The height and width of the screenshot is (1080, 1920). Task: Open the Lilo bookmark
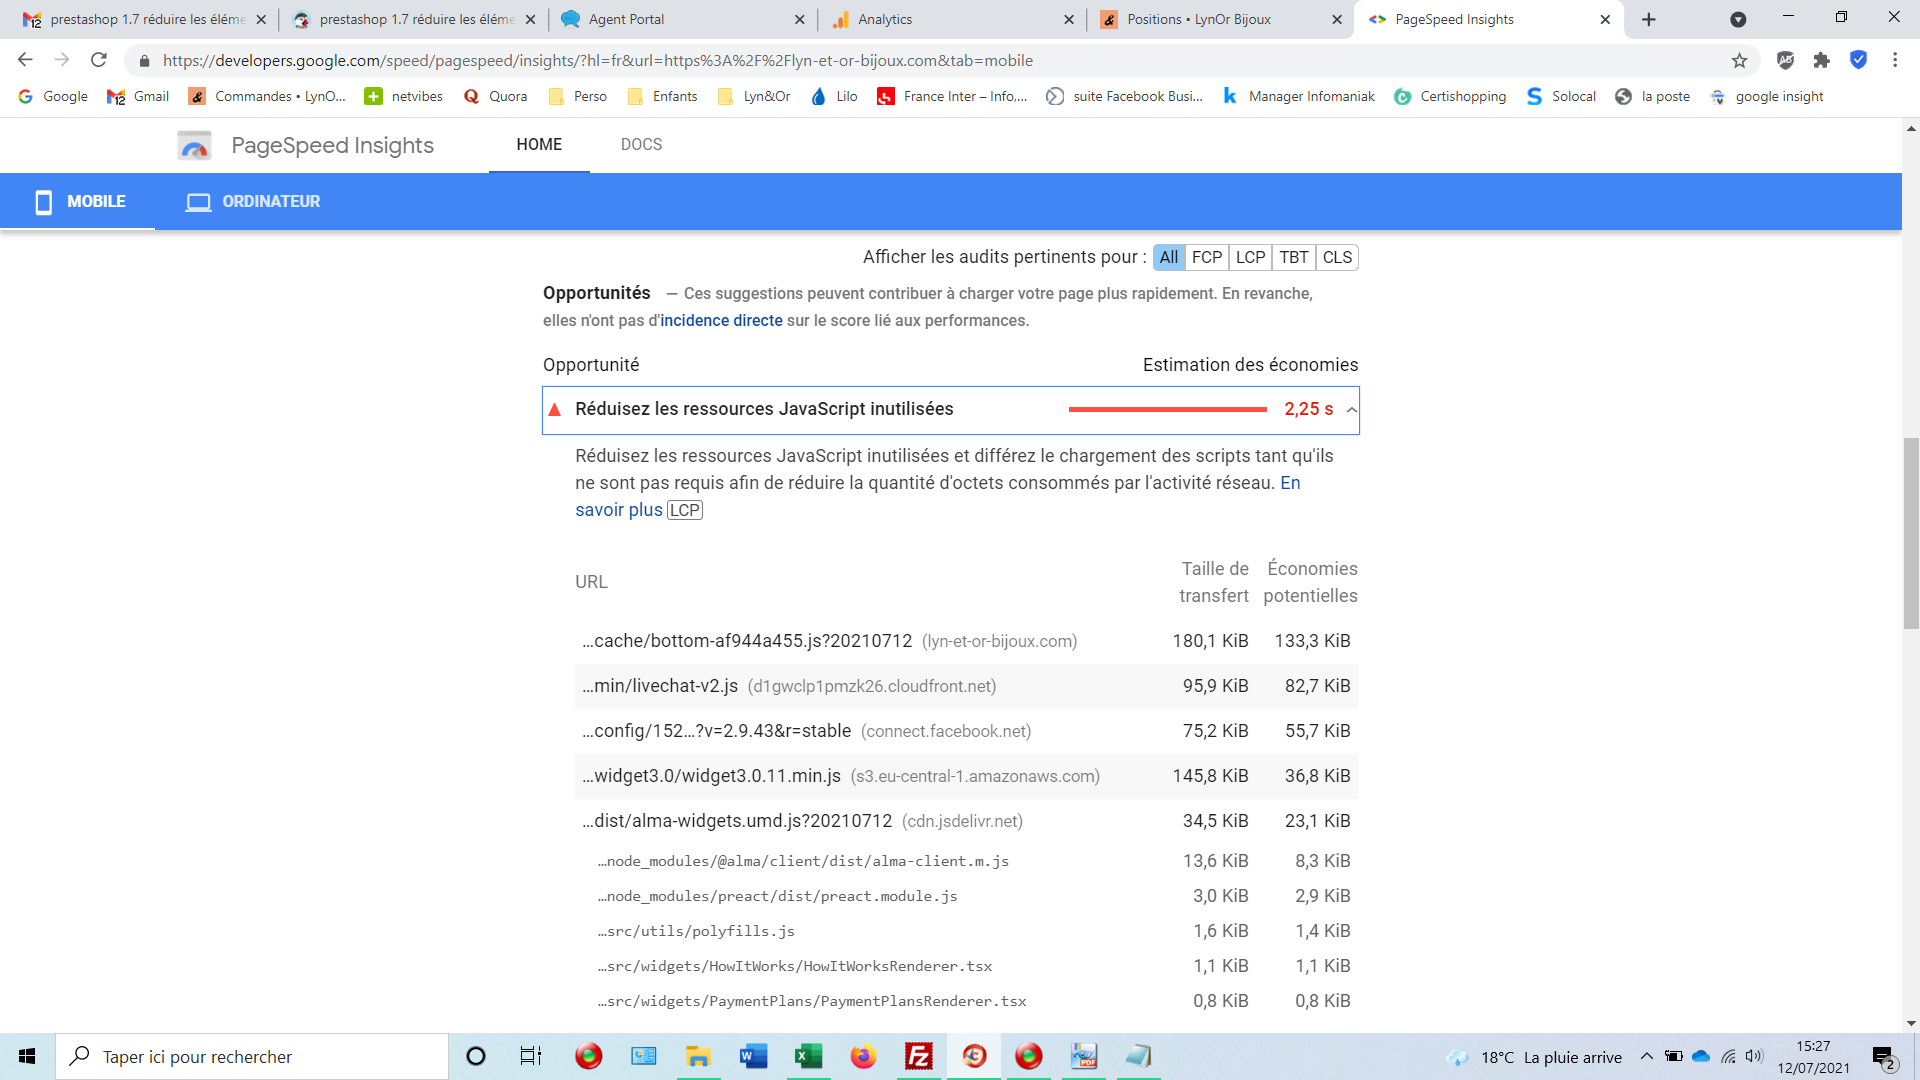pyautogui.click(x=835, y=96)
